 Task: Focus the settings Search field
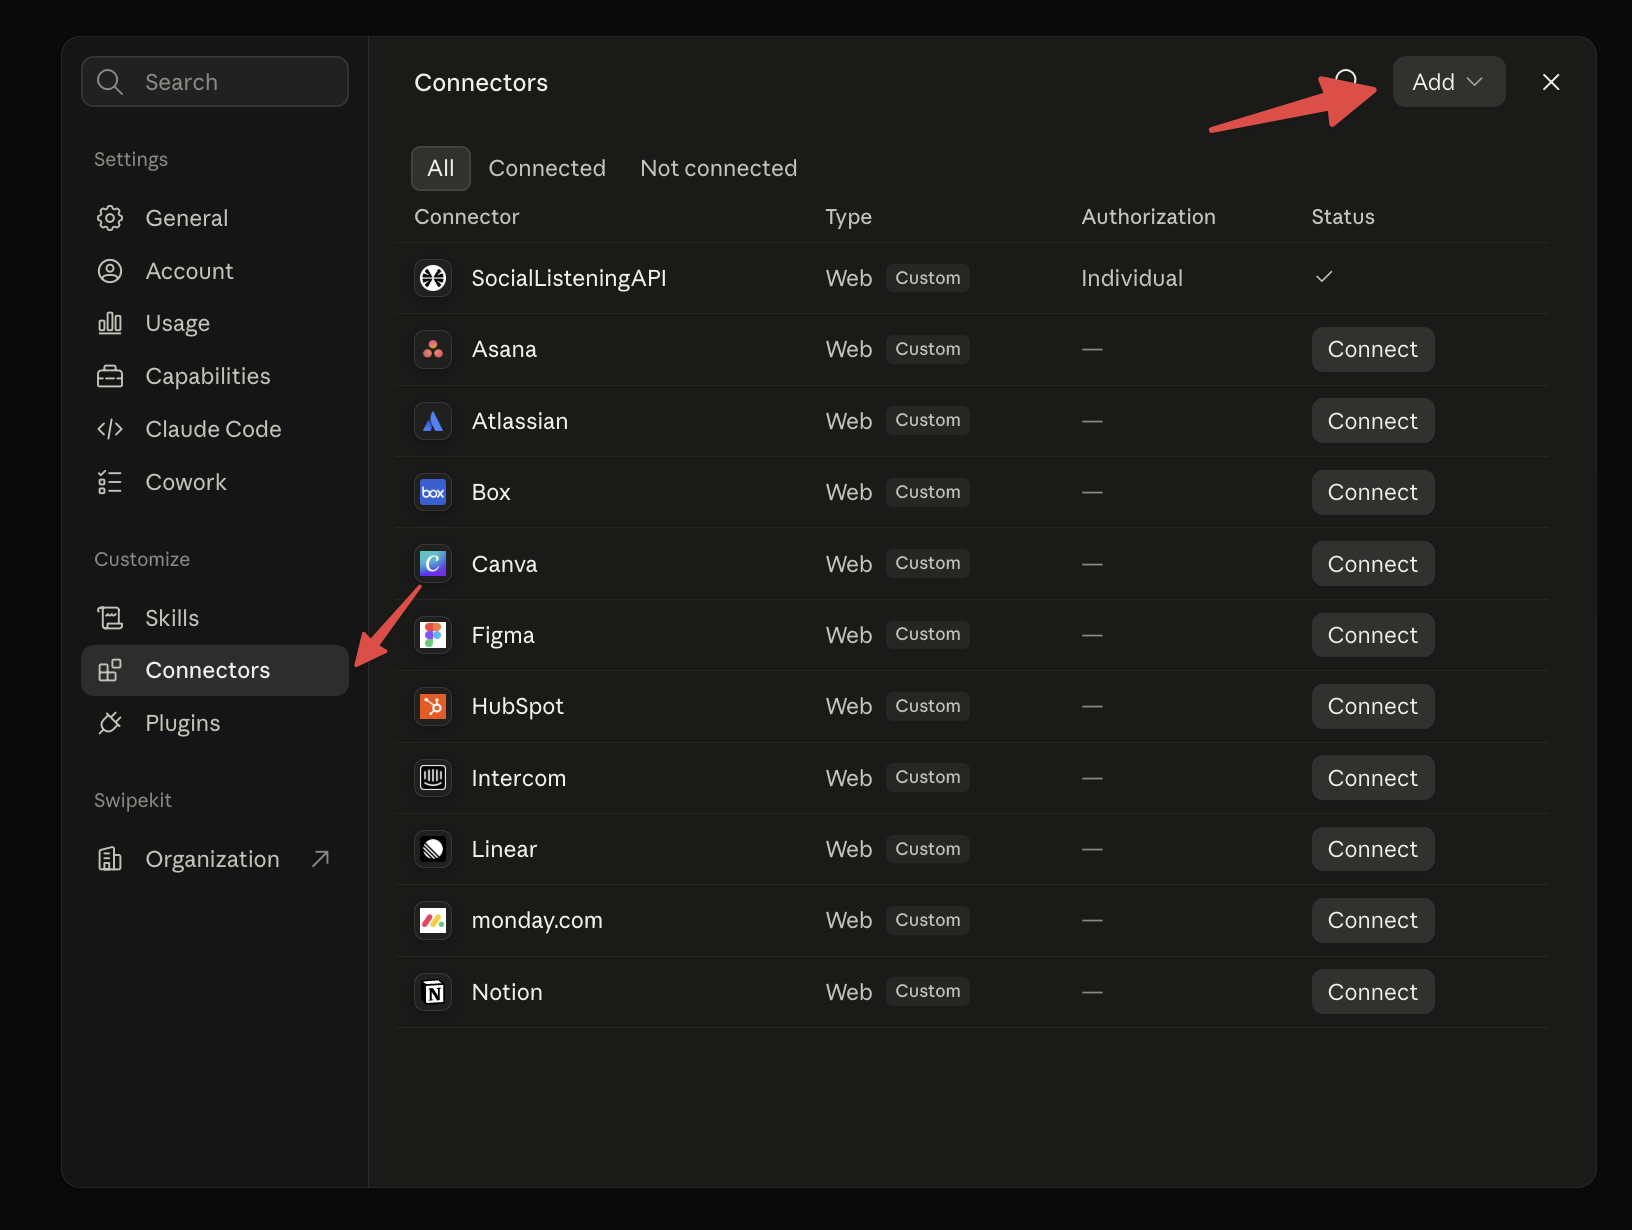(215, 81)
